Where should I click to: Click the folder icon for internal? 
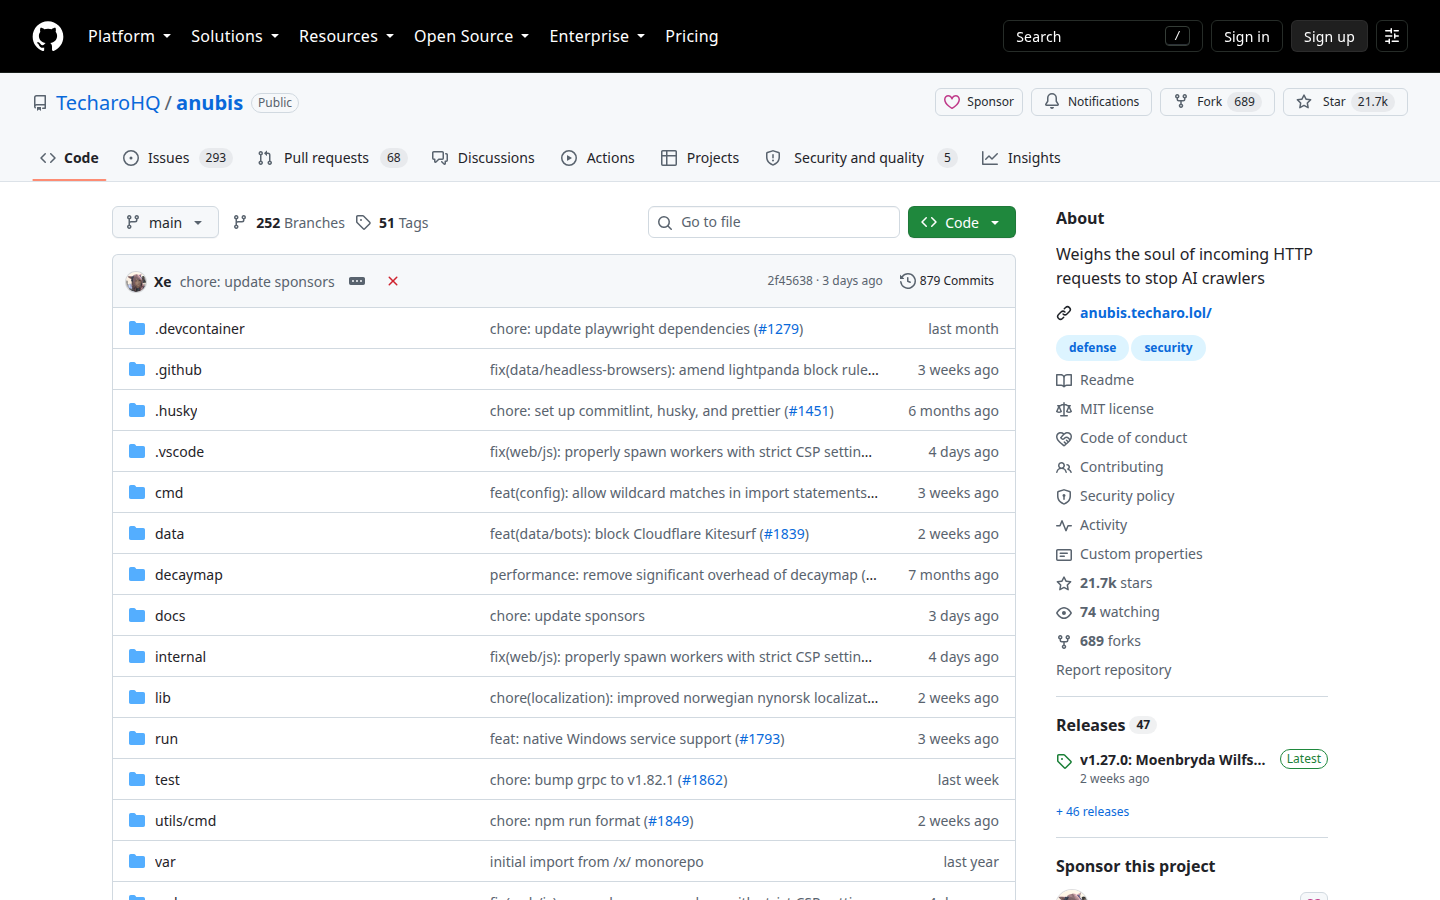coord(137,657)
